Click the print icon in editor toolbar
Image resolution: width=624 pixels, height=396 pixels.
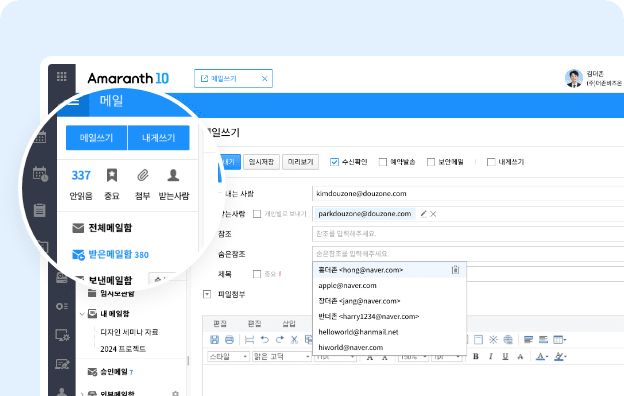click(229, 339)
